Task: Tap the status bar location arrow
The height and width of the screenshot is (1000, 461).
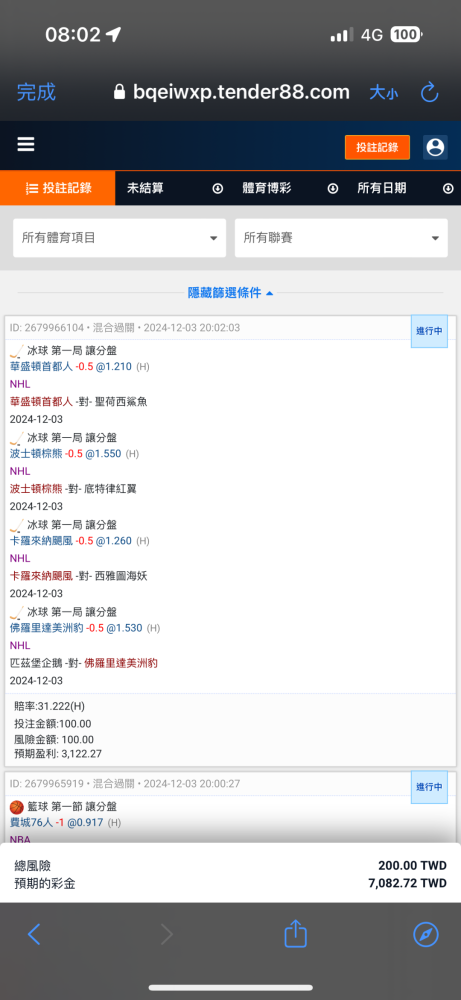Action: click(x=113, y=34)
